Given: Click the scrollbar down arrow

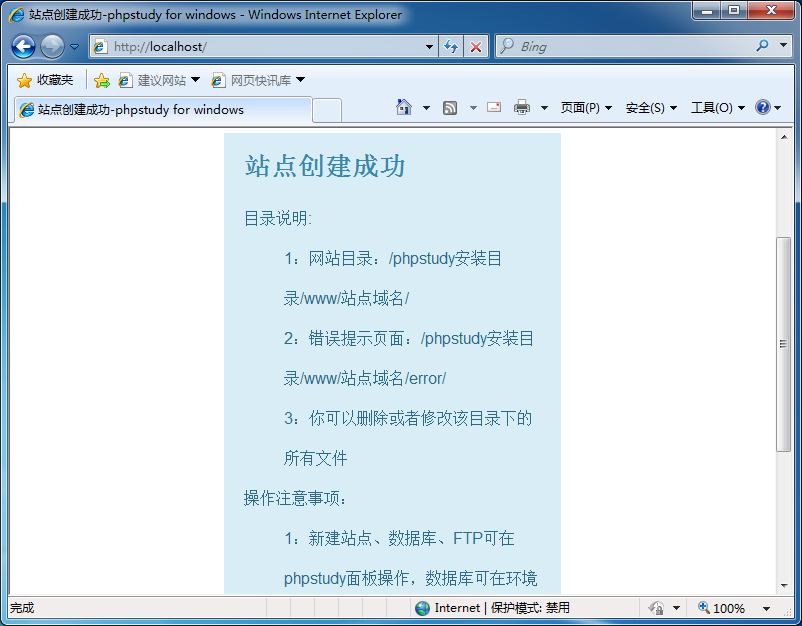Looking at the screenshot, I should pyautogui.click(x=784, y=586).
